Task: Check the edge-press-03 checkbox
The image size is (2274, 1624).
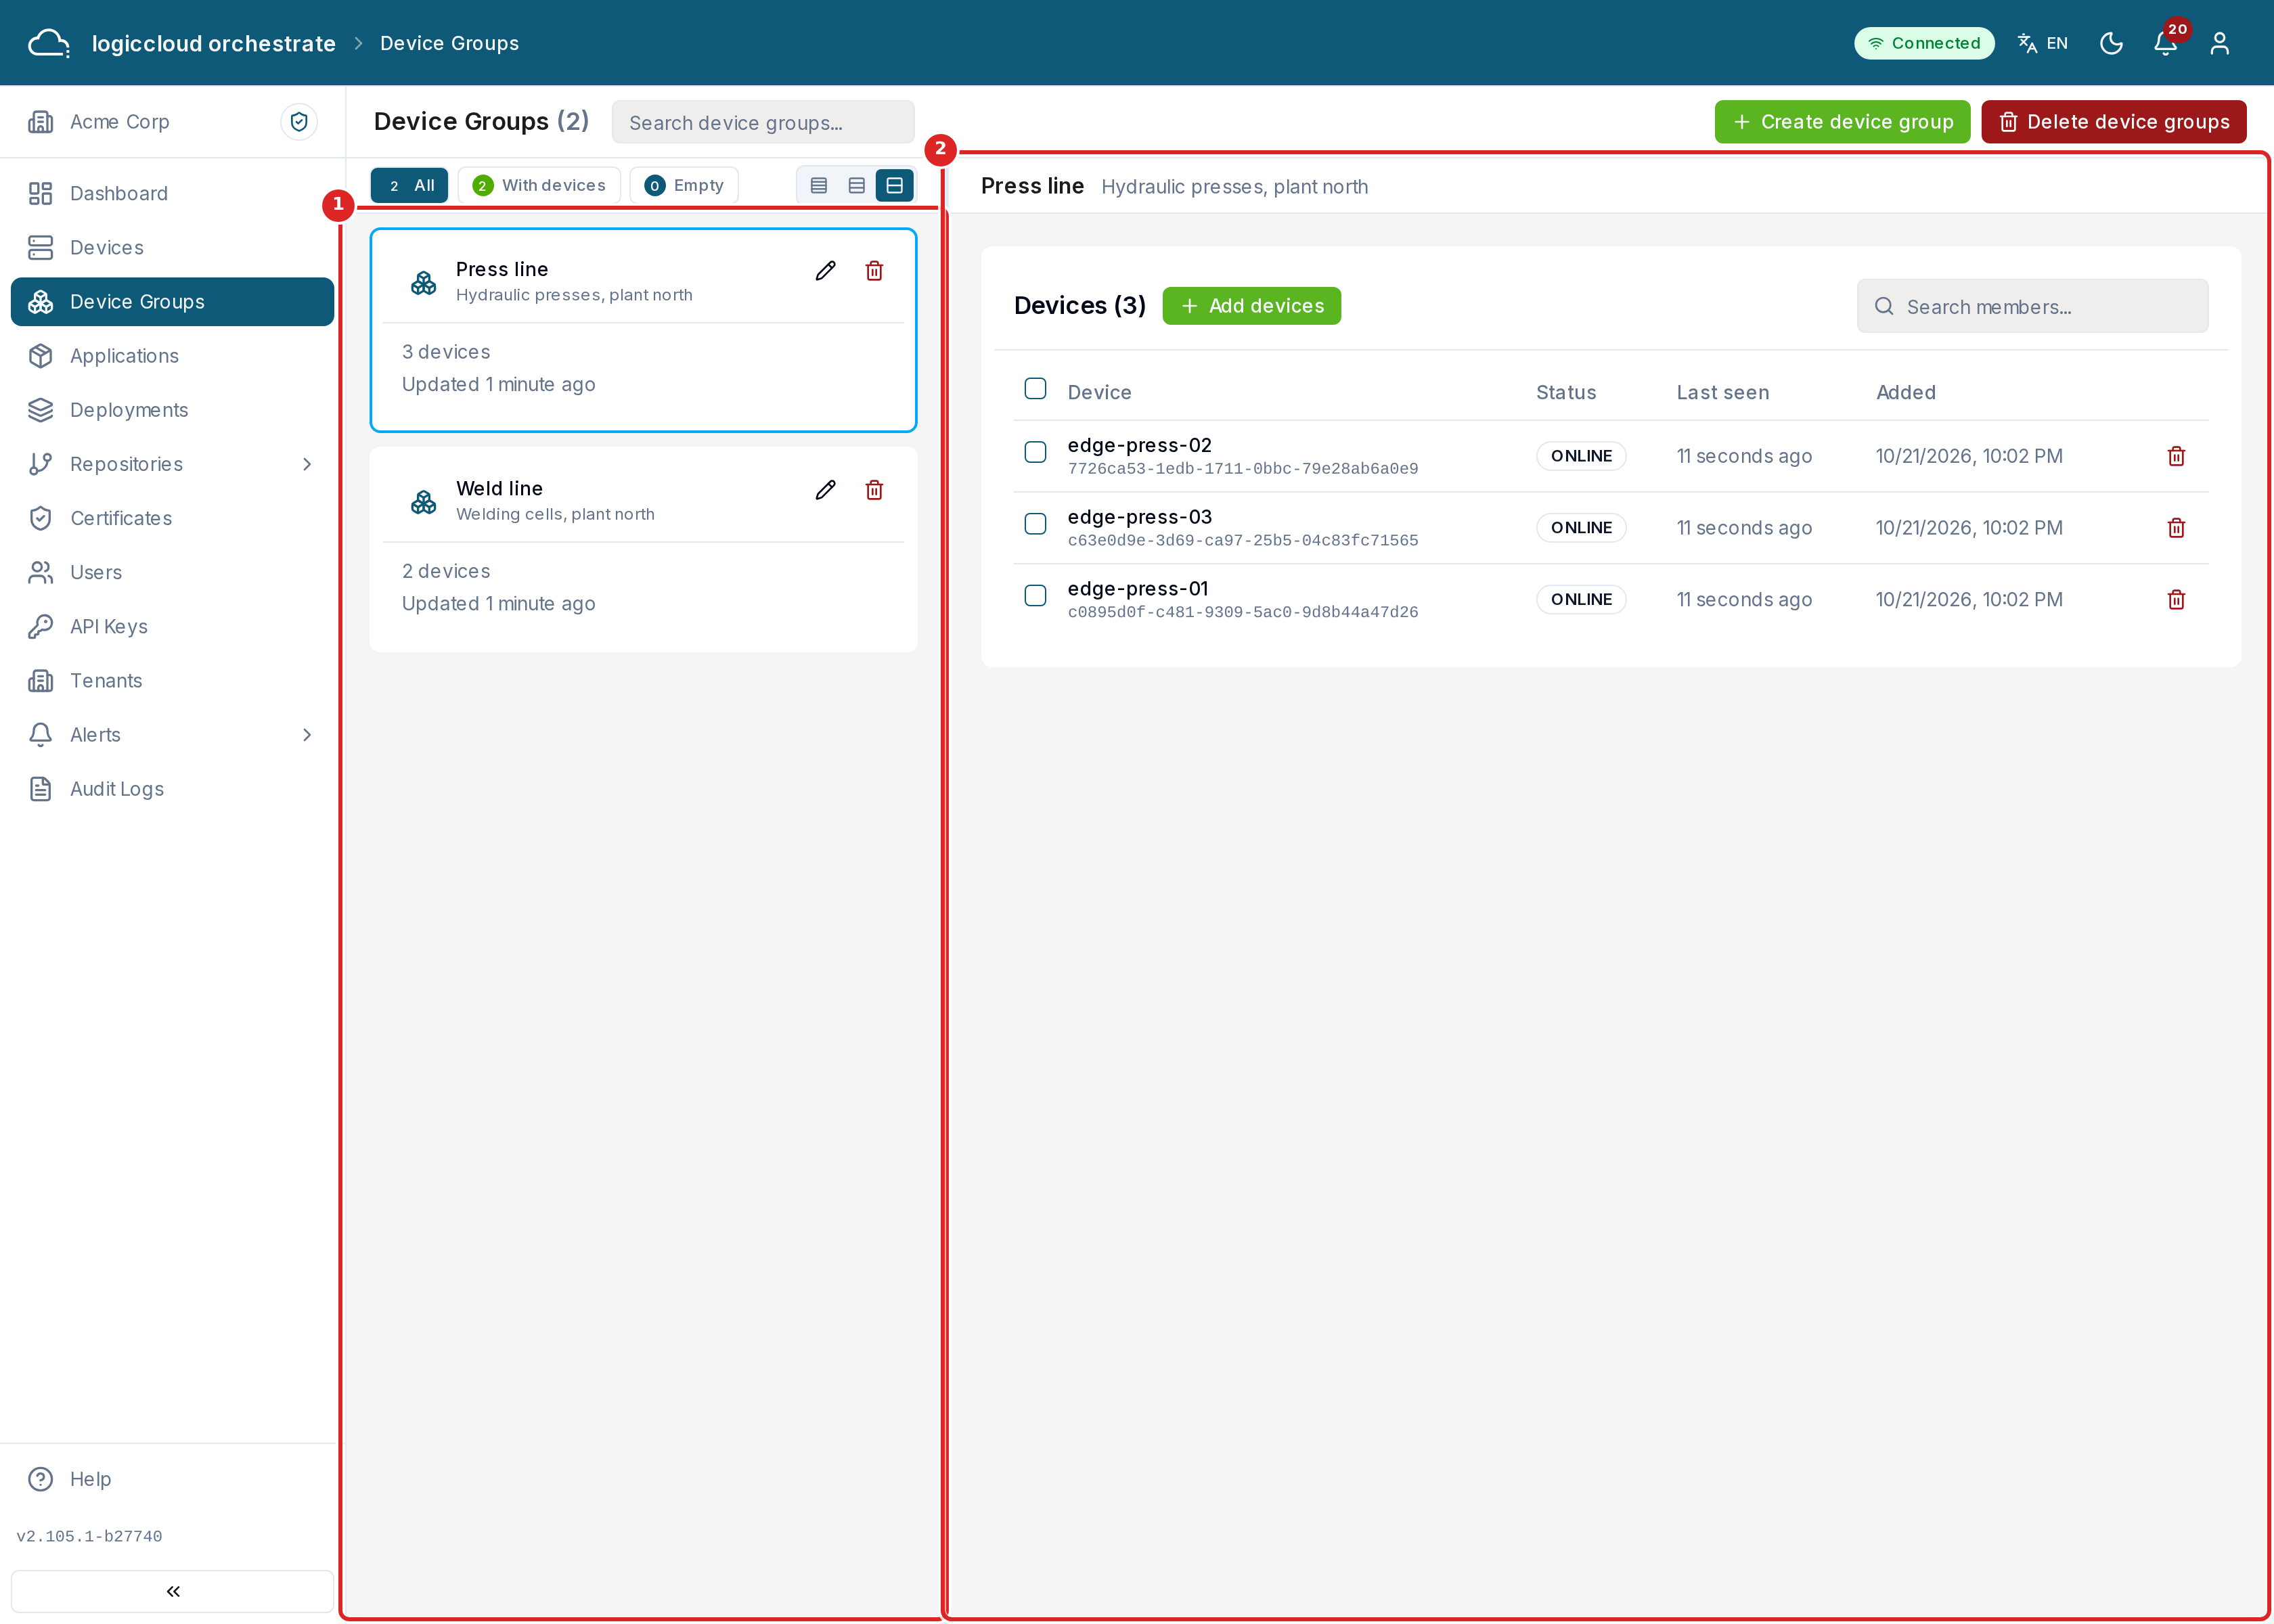Action: coord(1035,524)
